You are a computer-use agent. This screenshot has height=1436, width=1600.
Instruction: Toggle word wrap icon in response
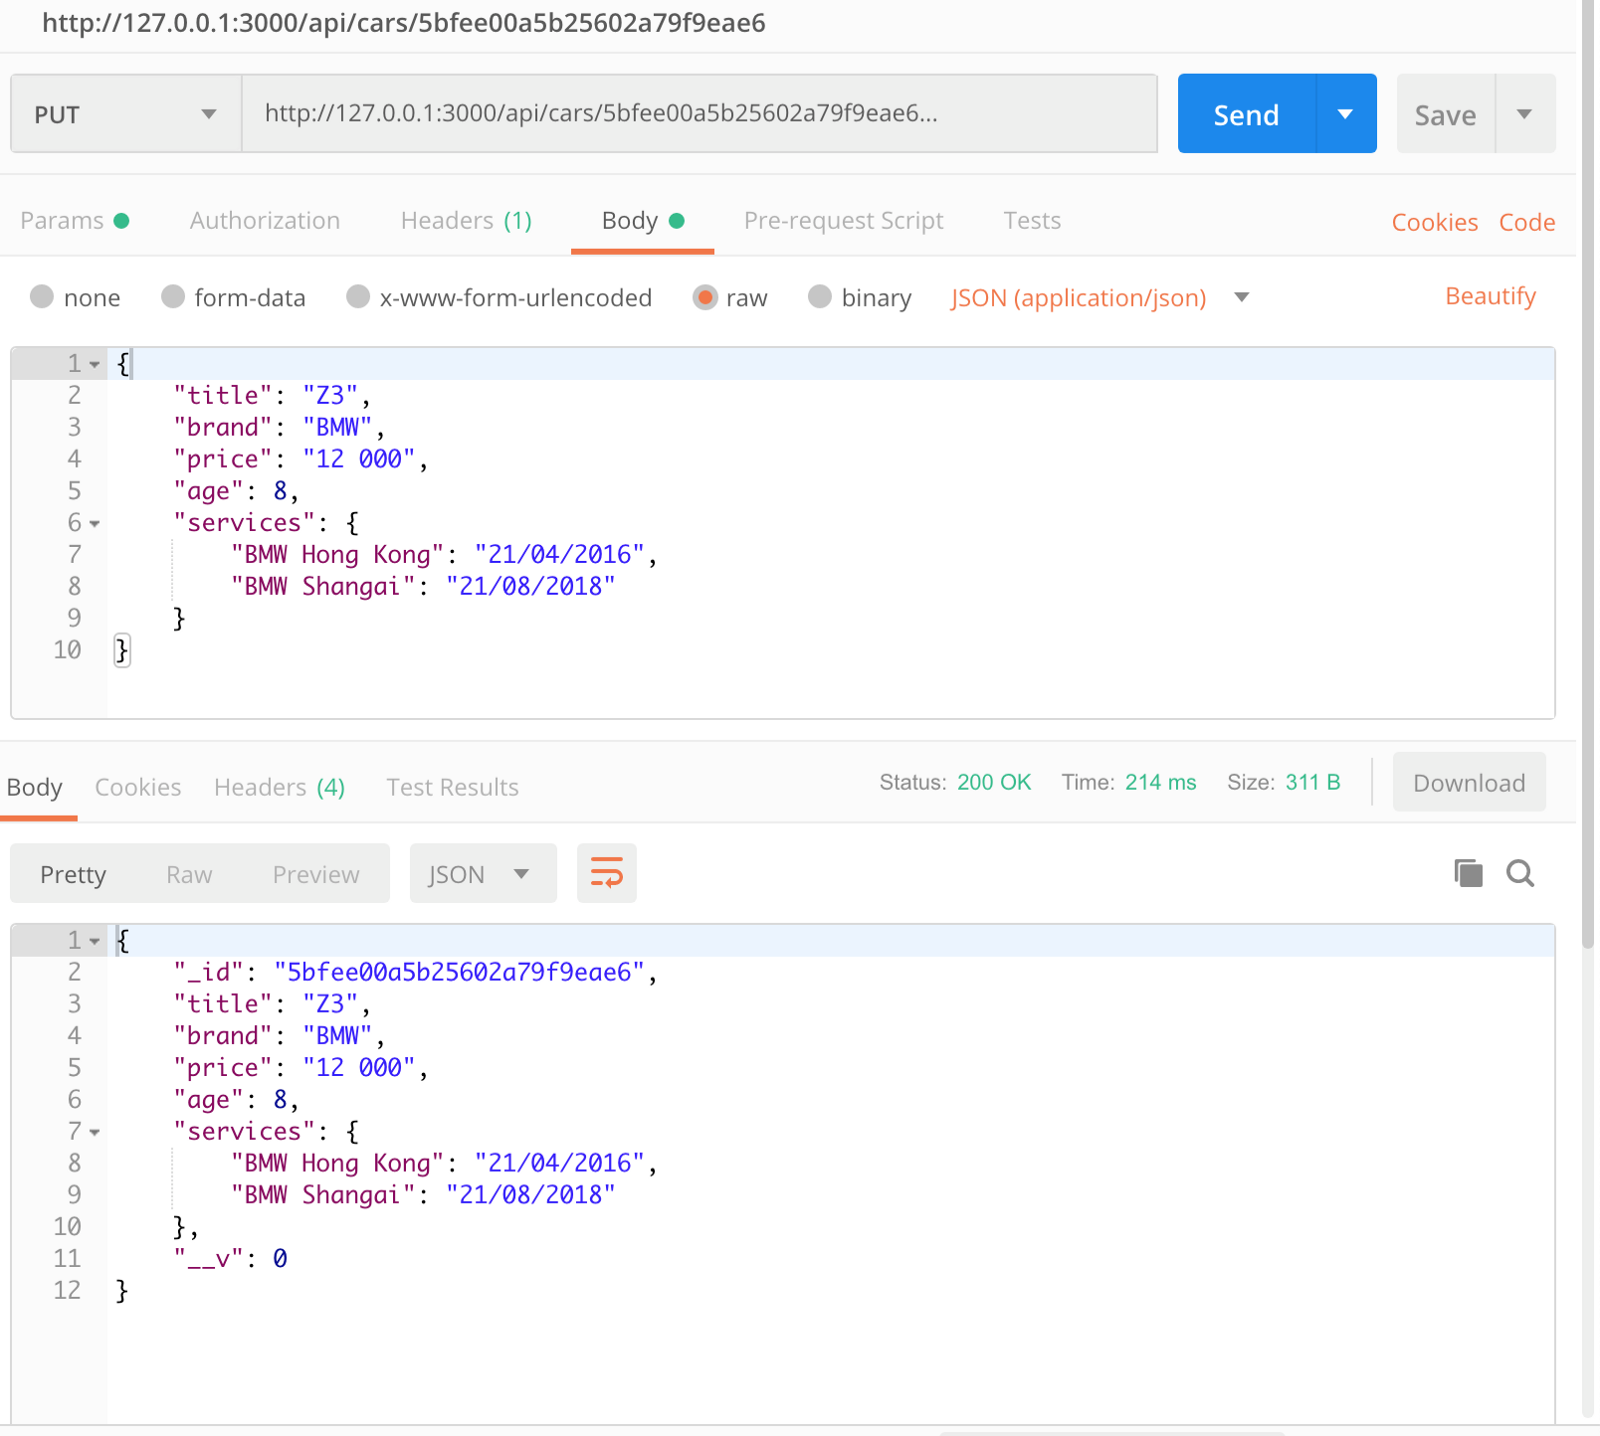[606, 873]
